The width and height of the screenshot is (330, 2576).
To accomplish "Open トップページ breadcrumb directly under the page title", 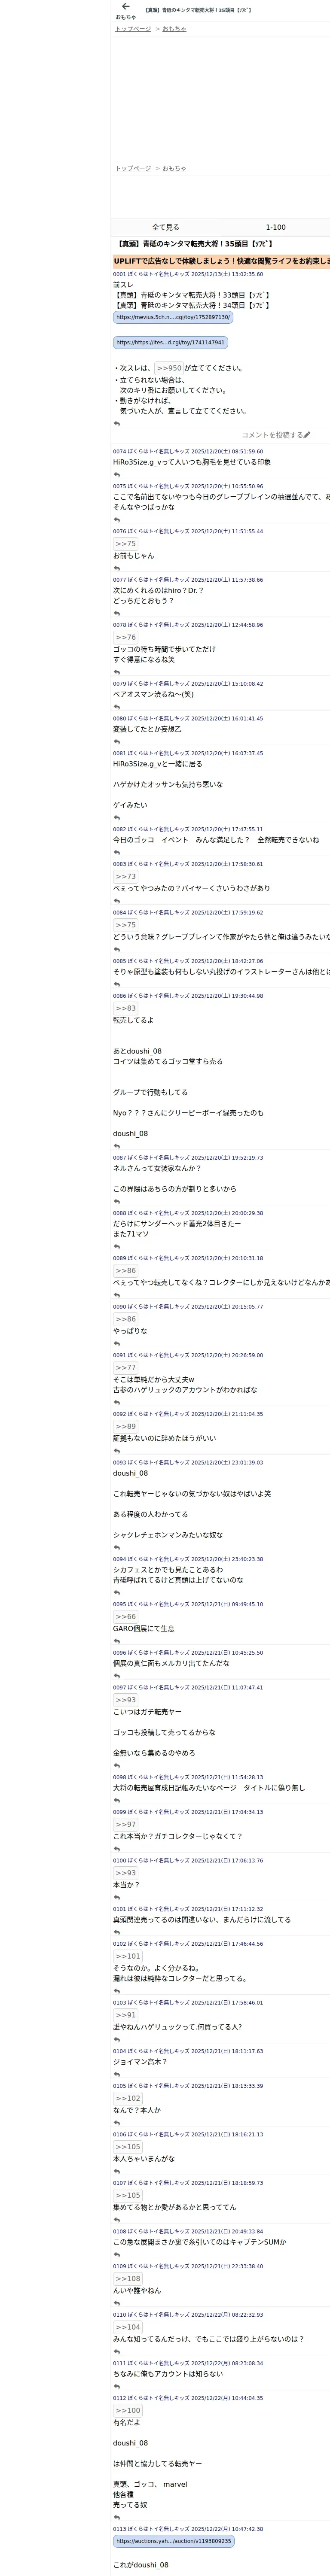I will click(133, 29).
